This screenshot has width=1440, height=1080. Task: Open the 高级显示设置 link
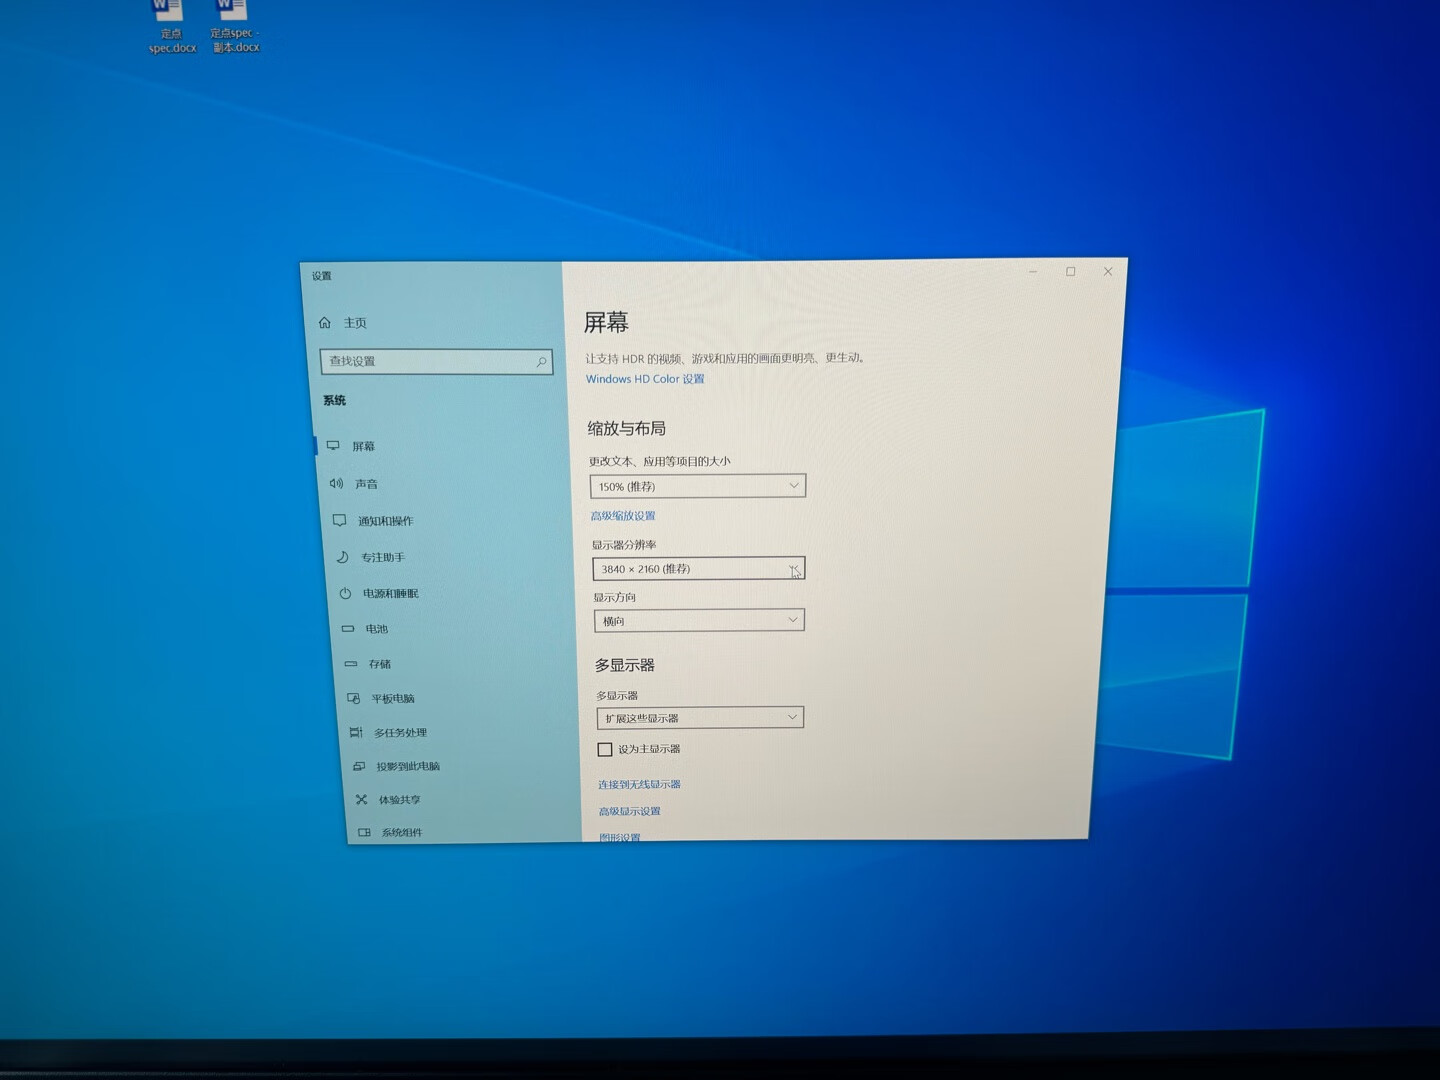click(629, 811)
